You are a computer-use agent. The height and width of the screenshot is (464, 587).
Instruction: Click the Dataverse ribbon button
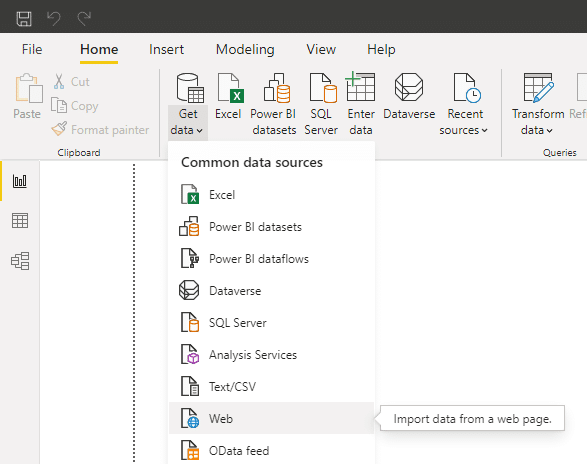coord(409,96)
